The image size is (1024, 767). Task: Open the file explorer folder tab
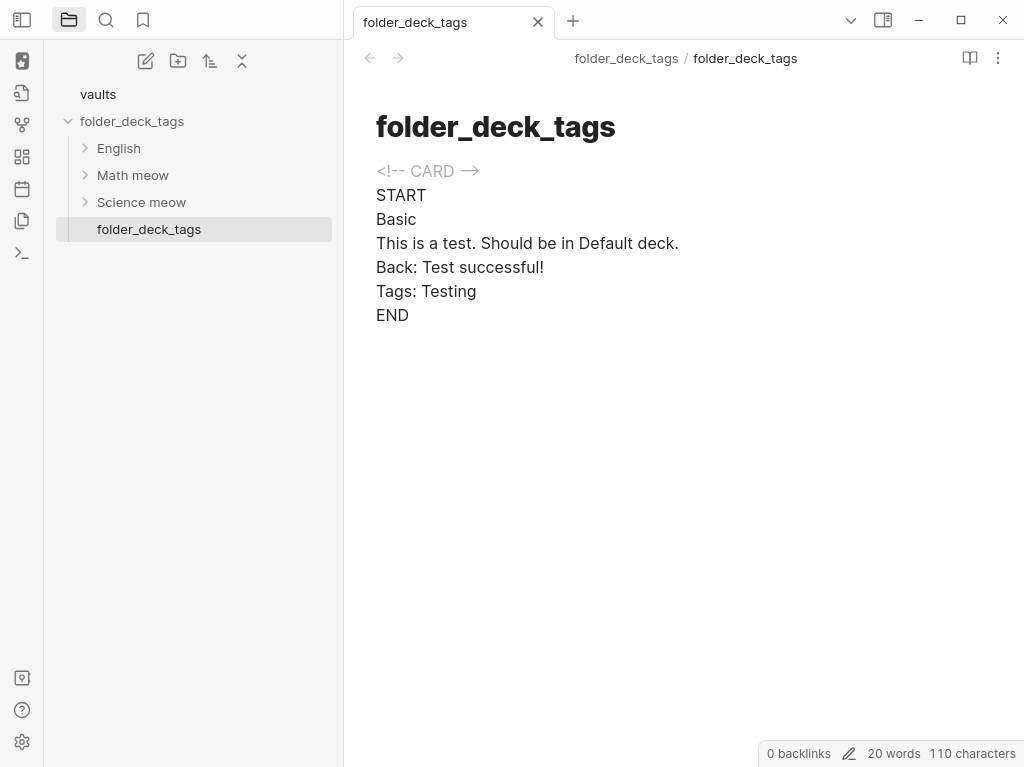point(69,20)
